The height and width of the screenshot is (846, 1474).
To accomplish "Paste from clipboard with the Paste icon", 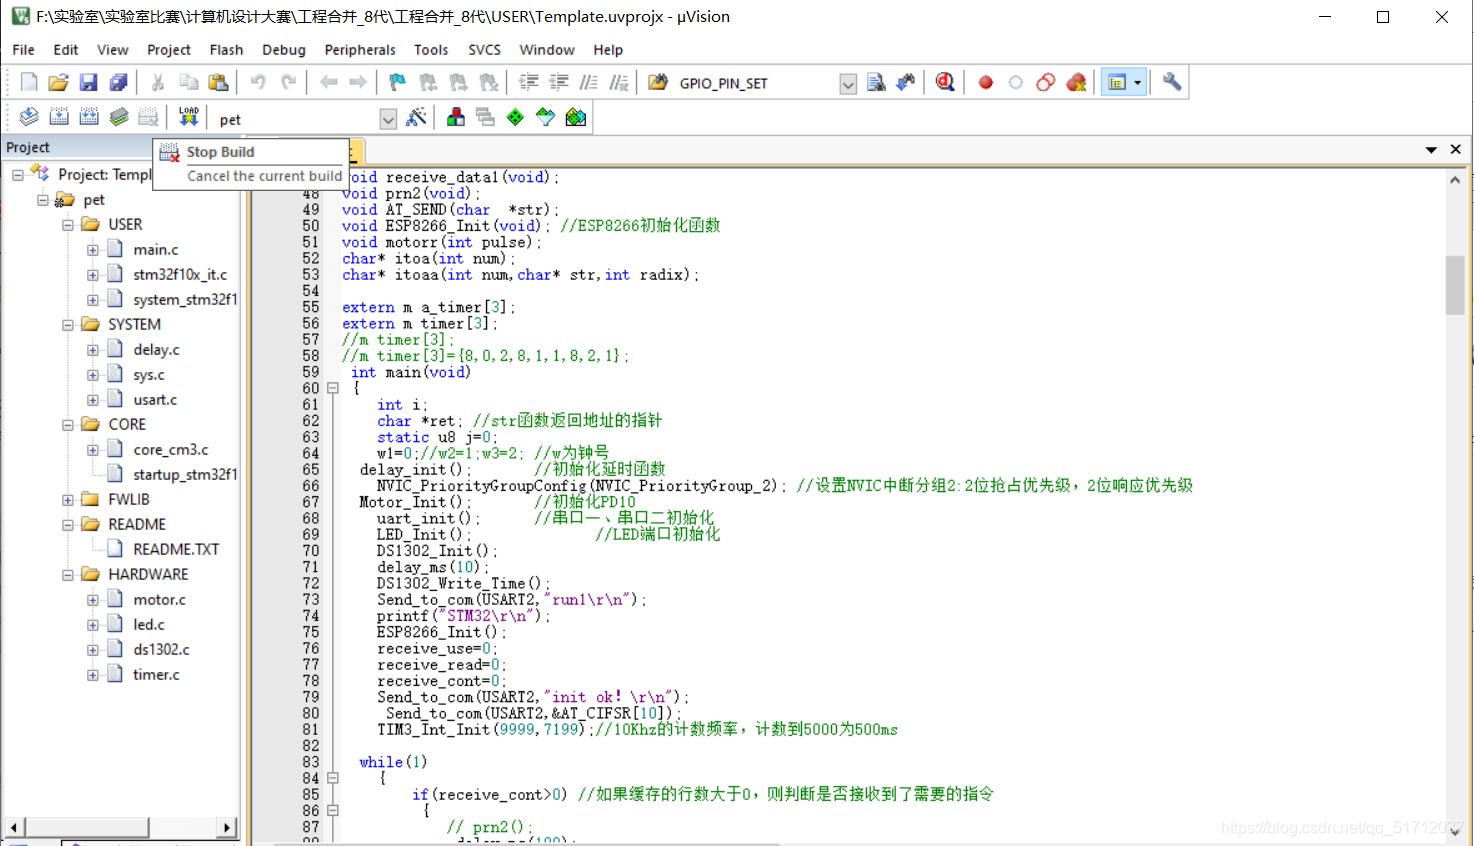I will pos(218,83).
